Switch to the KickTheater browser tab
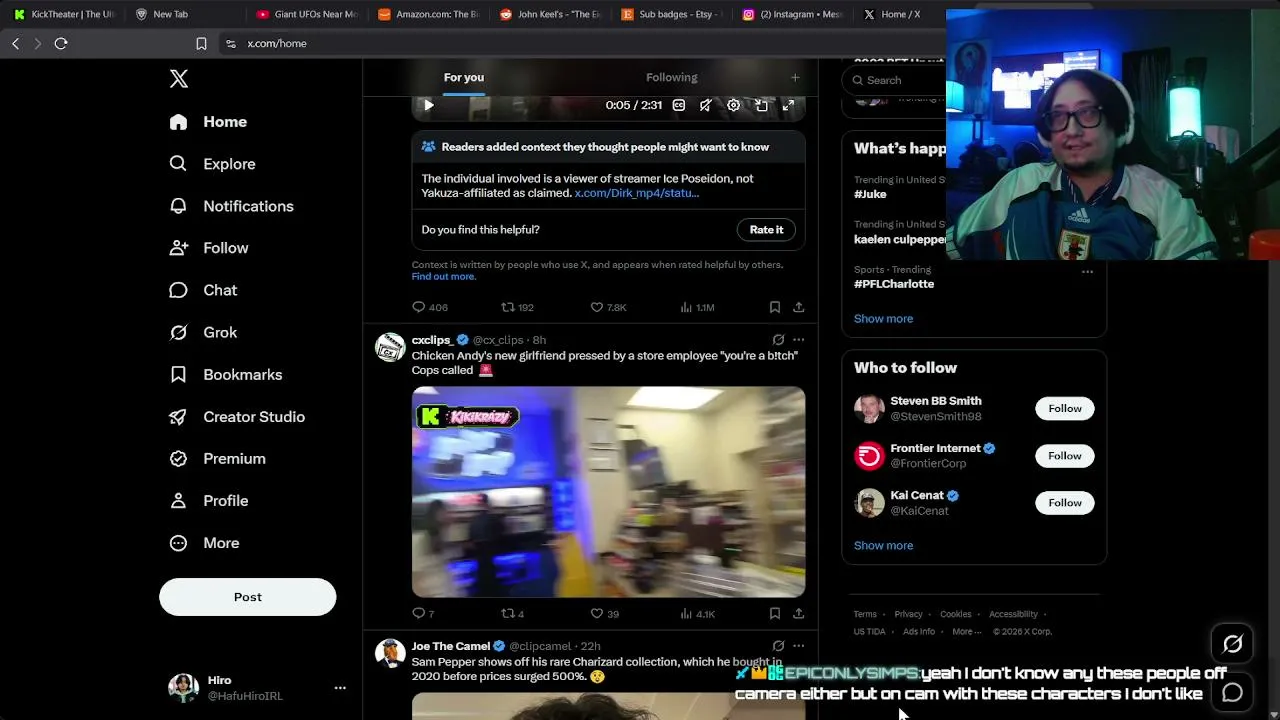The width and height of the screenshot is (1280, 720). [64, 14]
